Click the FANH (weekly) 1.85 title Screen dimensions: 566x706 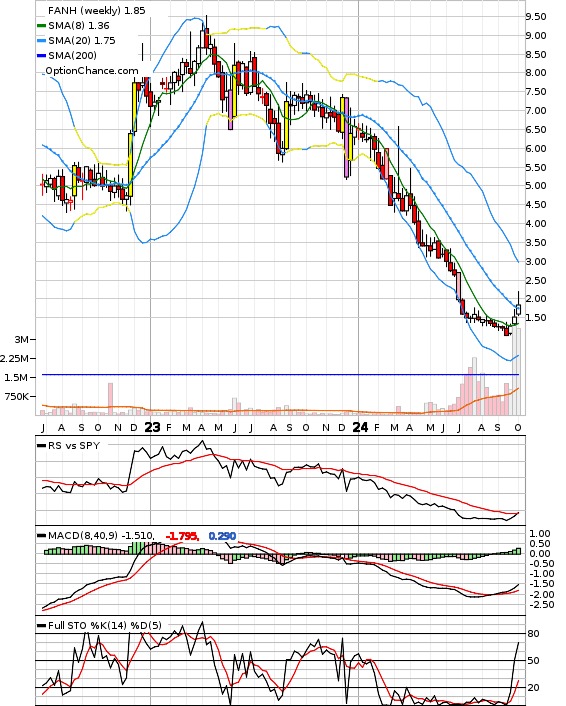97,10
